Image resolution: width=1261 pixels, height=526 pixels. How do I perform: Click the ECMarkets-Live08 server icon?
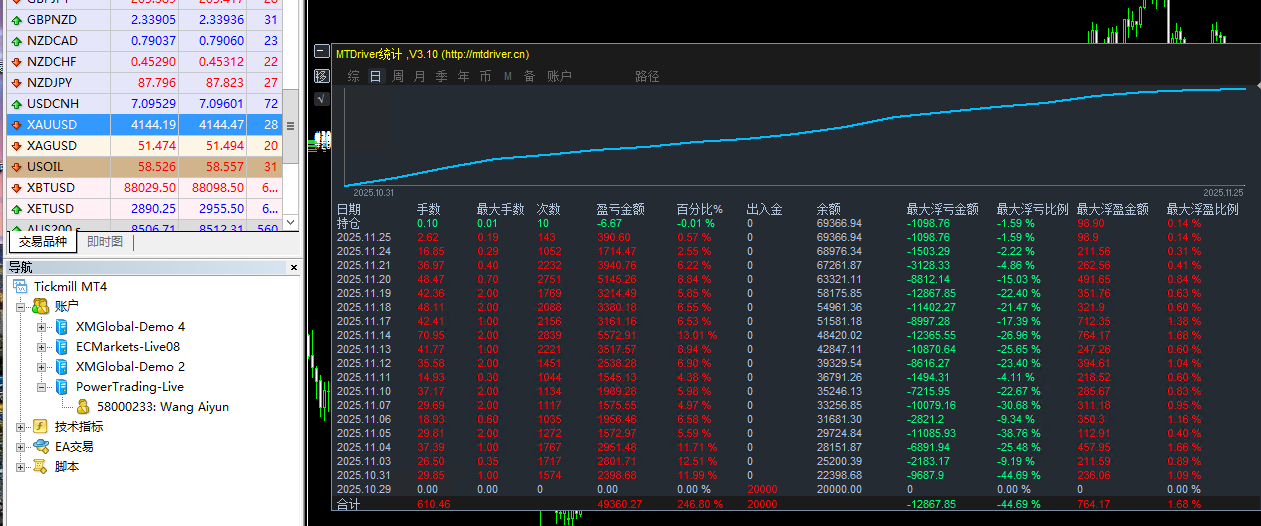[x=61, y=346]
